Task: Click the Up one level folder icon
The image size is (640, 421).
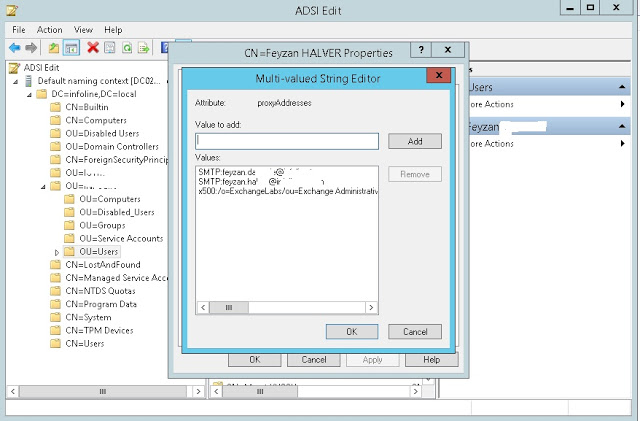Action: point(54,47)
